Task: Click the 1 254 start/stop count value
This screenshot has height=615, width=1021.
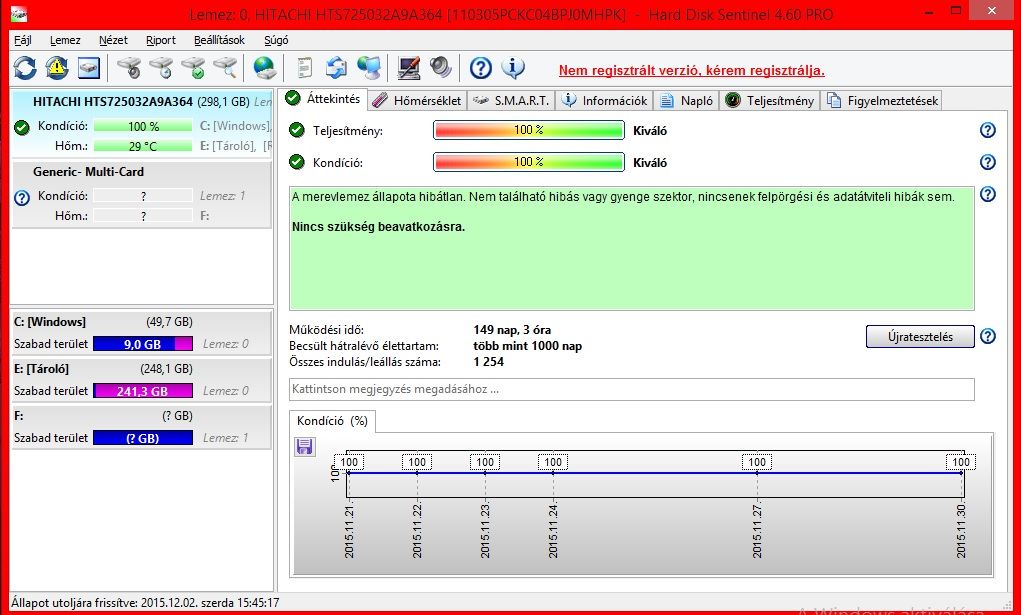Action: 488,362
